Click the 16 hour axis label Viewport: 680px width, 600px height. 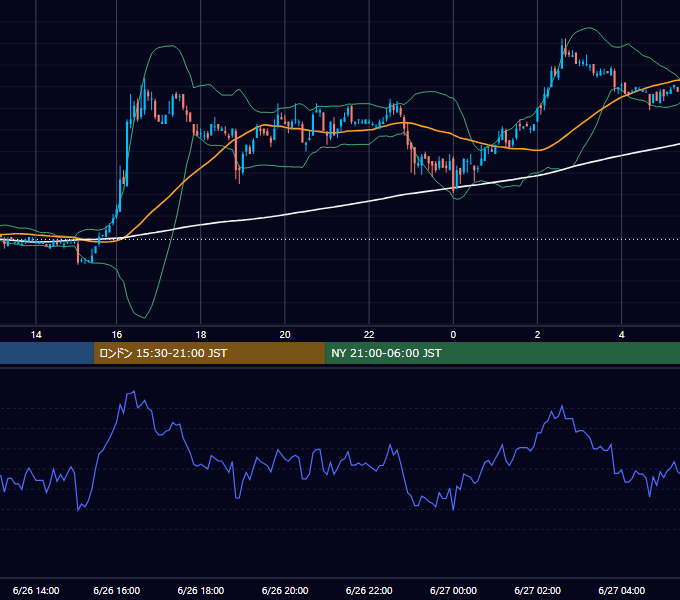[x=117, y=335]
